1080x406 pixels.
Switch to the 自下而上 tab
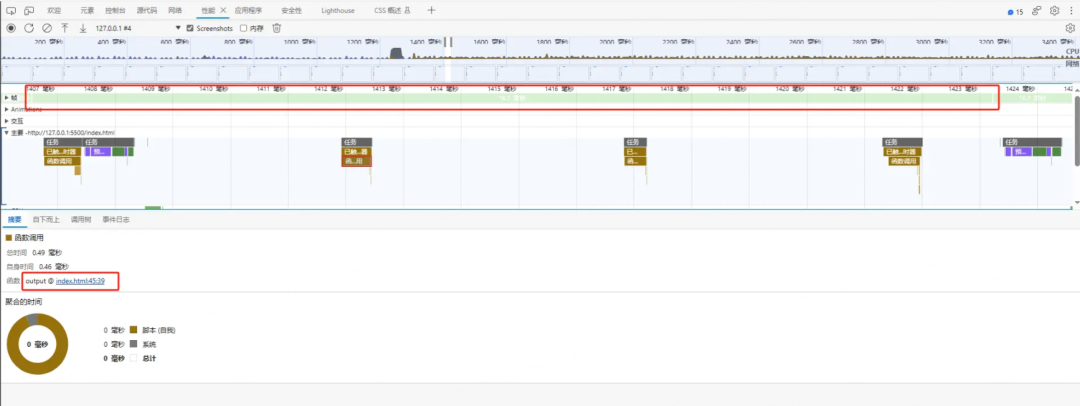[x=46, y=220]
